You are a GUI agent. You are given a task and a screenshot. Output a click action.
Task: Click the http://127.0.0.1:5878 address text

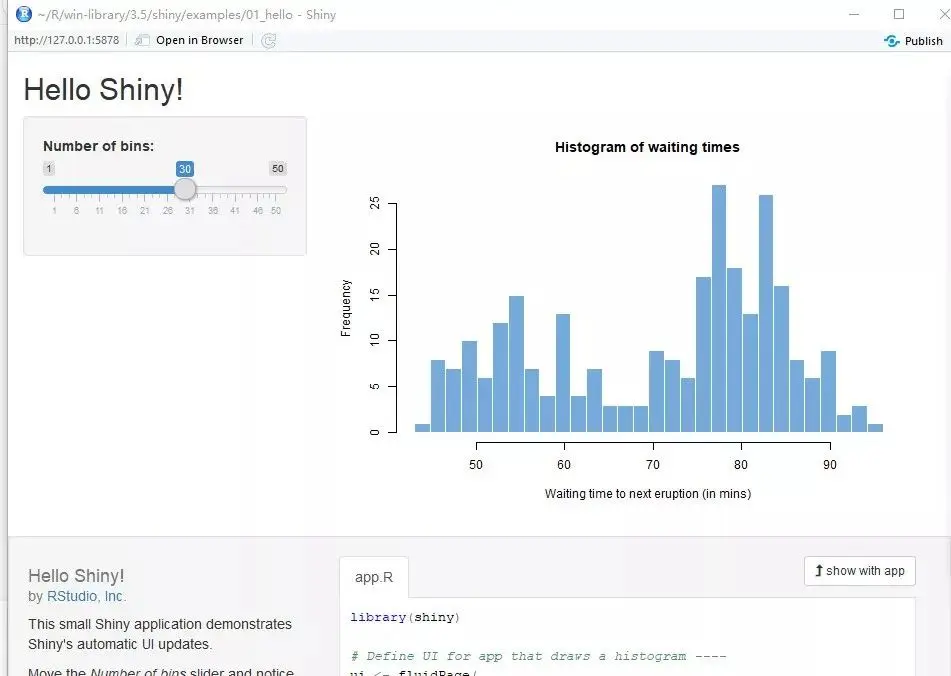67,40
